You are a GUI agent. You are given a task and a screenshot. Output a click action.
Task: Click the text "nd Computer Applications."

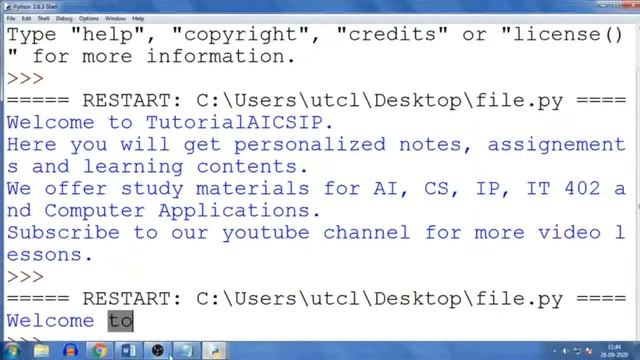164,211
